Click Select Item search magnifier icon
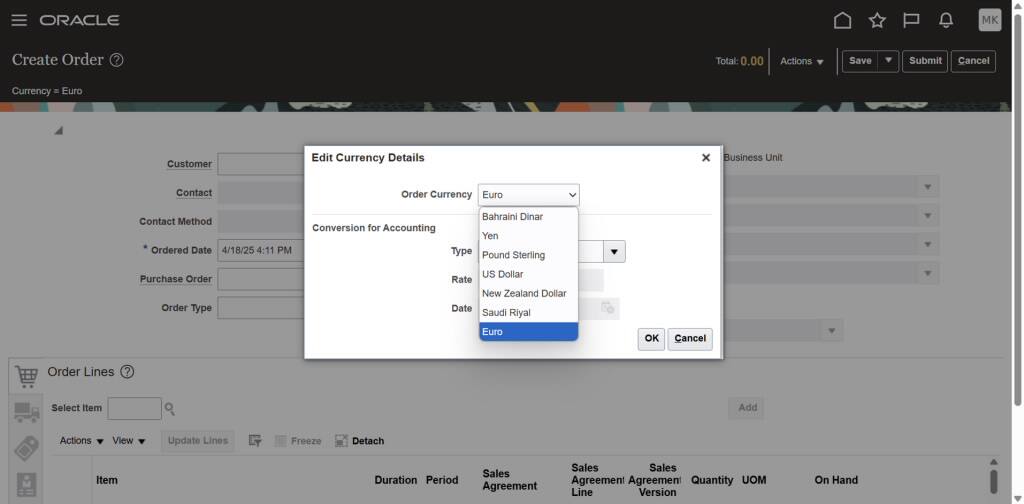This screenshot has width=1024, height=504. coord(170,409)
